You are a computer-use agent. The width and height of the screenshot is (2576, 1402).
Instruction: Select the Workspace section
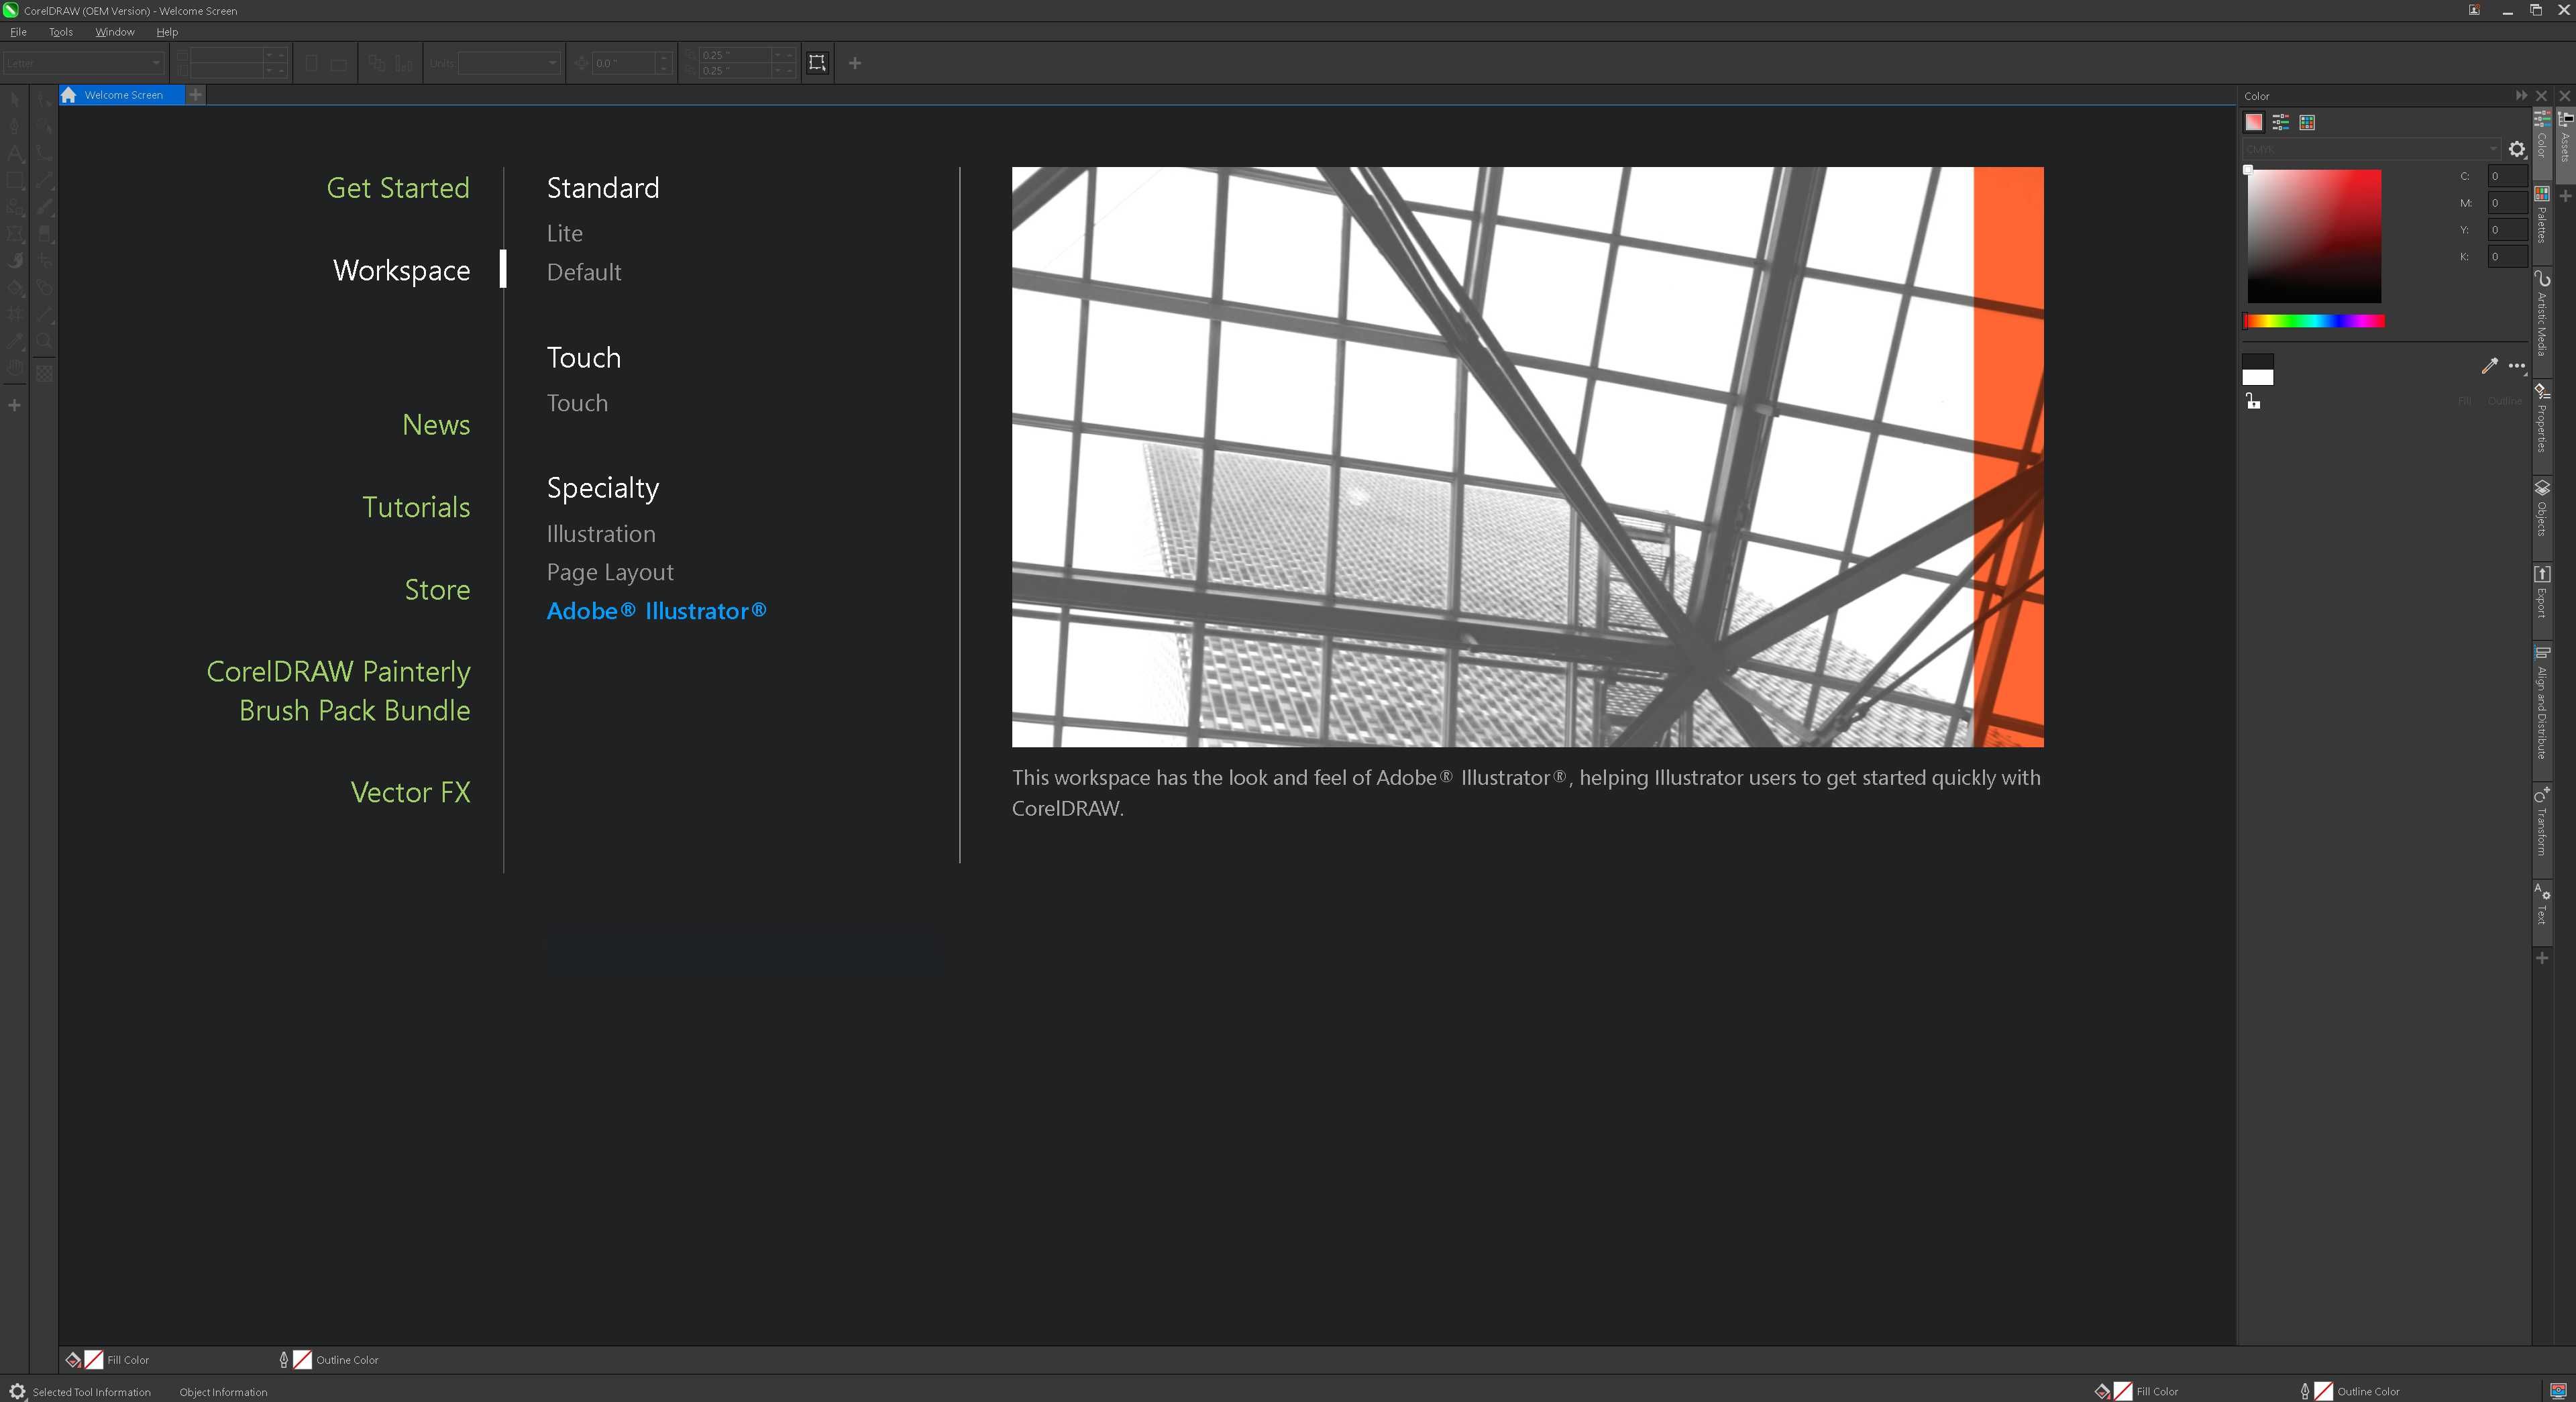401,270
